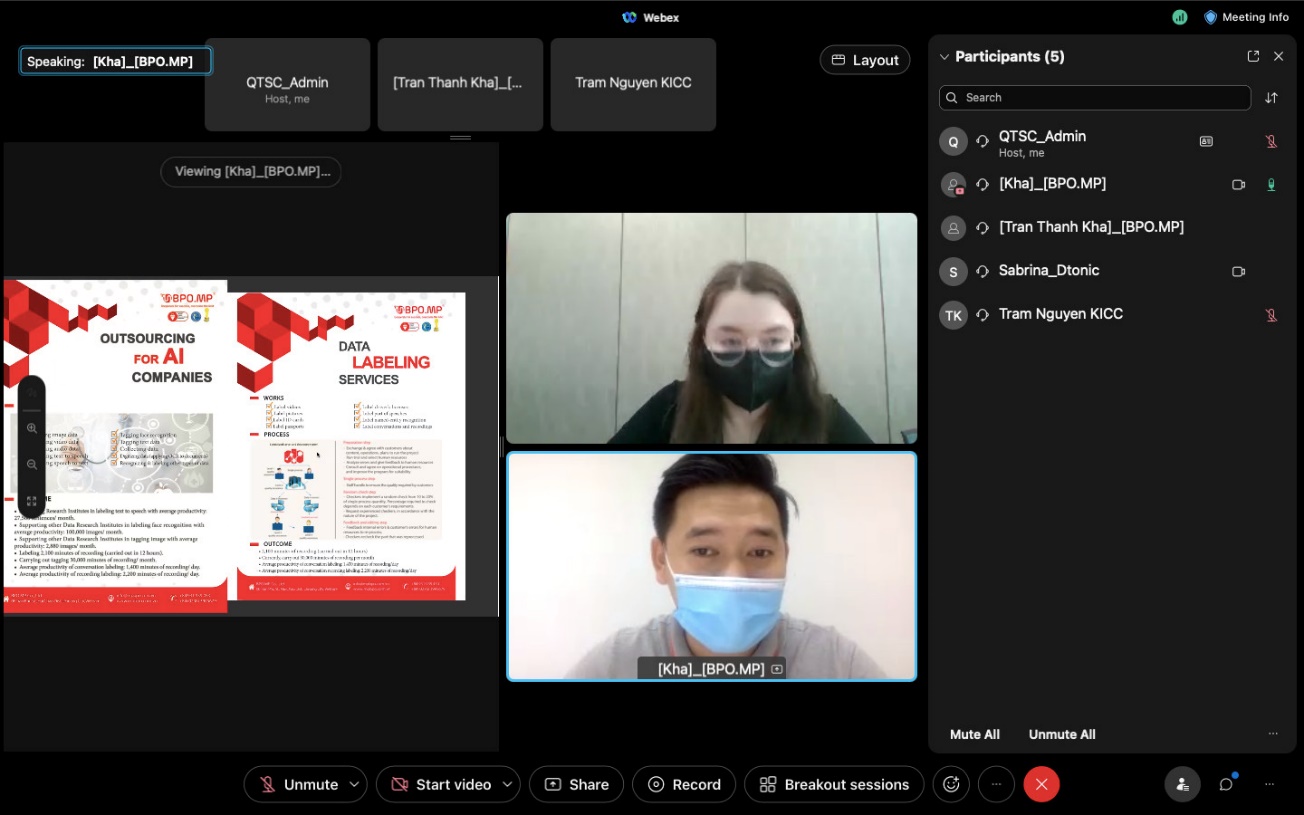This screenshot has width=1304, height=815.
Task: Unmute All participants
Action: click(x=1062, y=734)
